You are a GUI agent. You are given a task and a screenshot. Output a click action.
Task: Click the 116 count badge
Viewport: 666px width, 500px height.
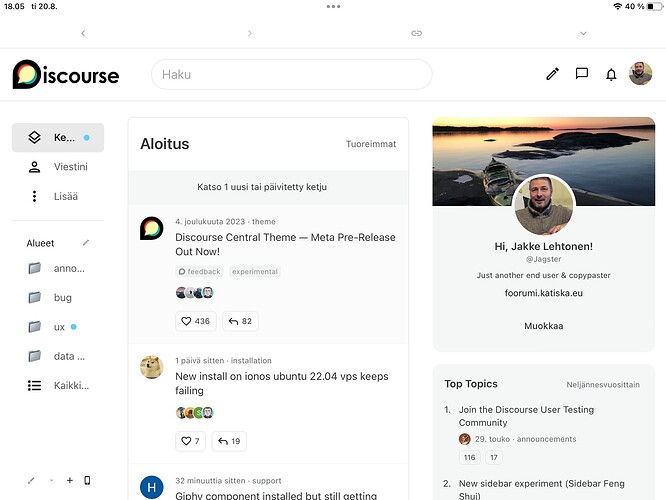(x=469, y=458)
